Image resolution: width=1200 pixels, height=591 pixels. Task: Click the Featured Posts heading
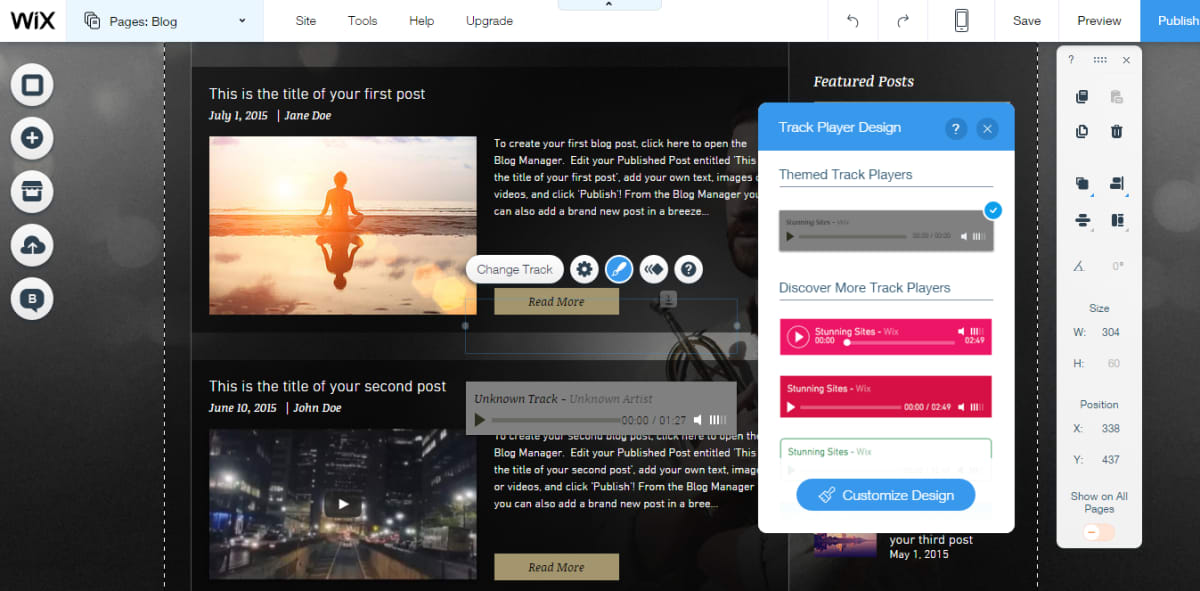pyautogui.click(x=864, y=81)
